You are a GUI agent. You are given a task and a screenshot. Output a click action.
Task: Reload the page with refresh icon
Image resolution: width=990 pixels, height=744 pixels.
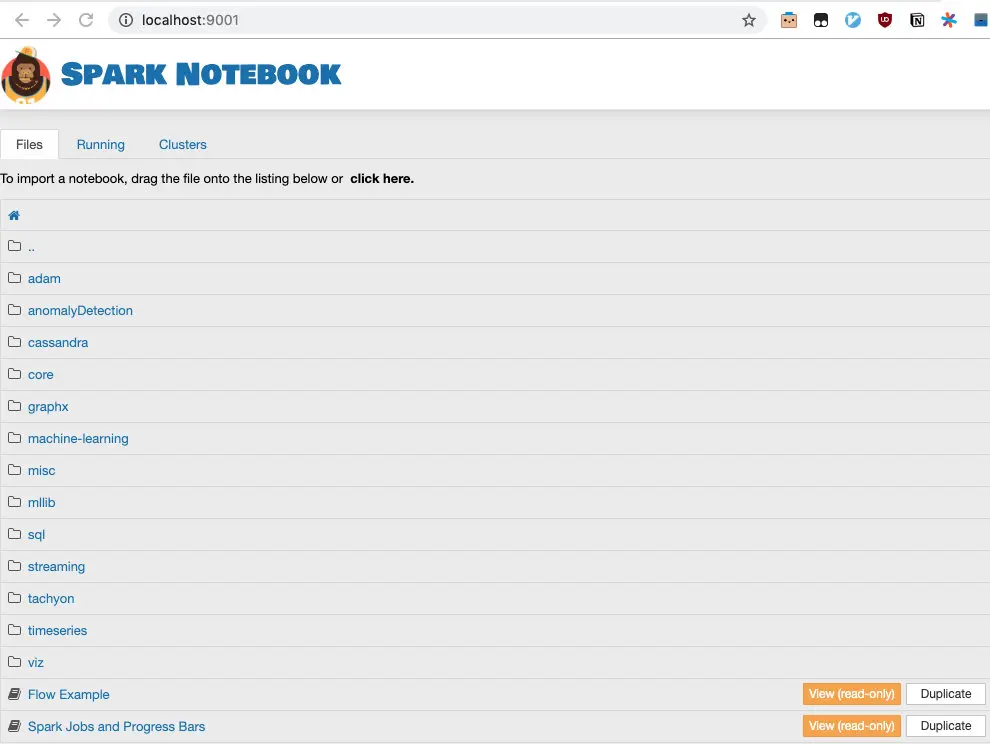(86, 20)
